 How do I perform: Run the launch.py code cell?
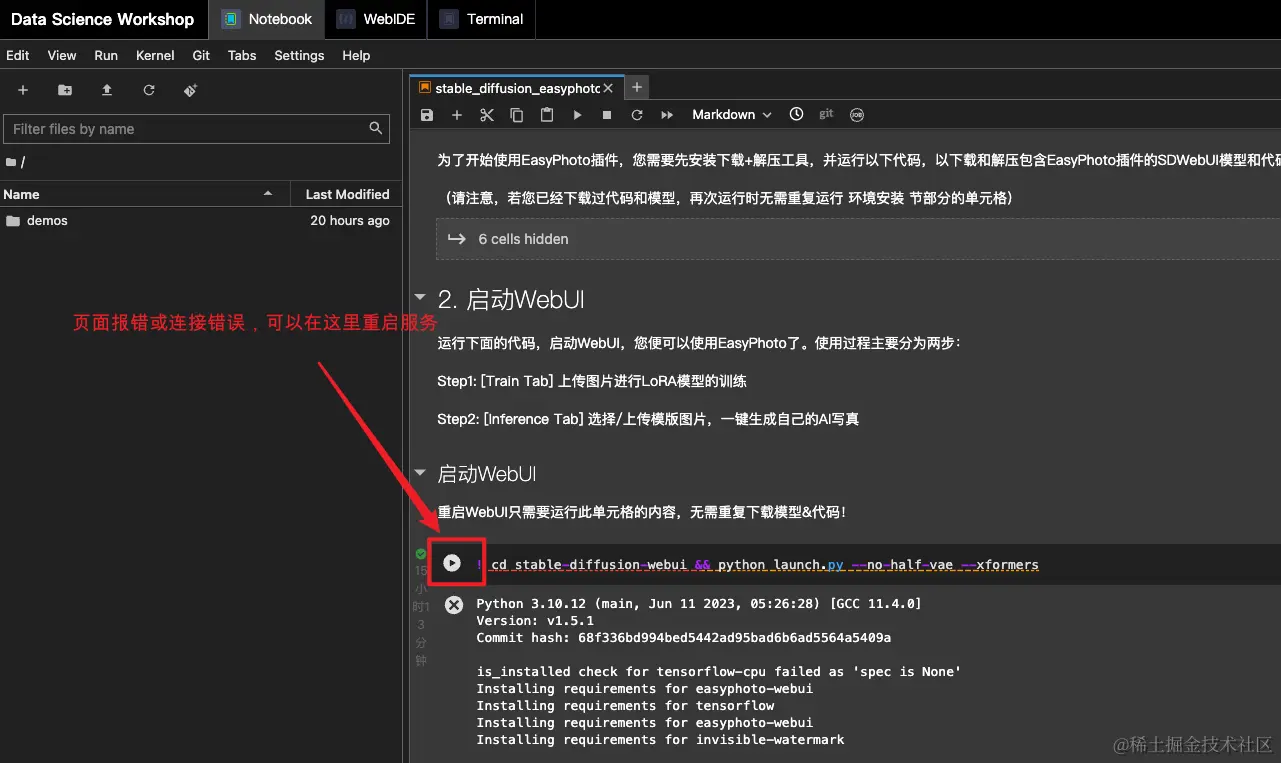pos(452,563)
